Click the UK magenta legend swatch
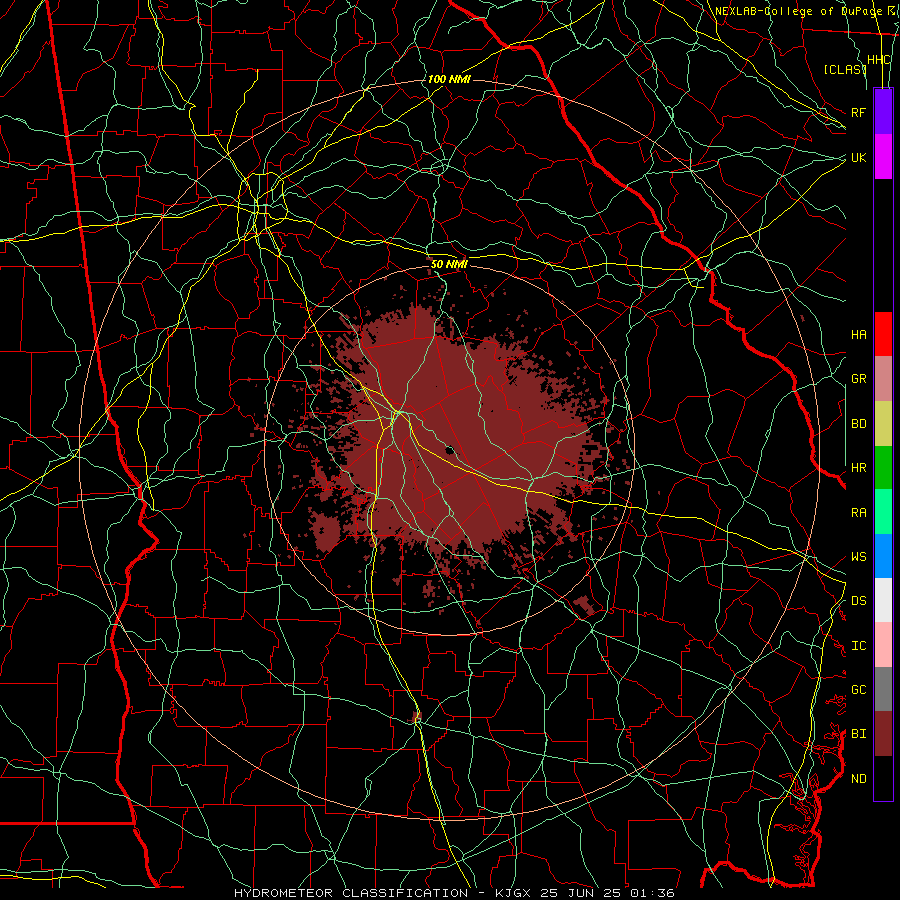Image resolution: width=900 pixels, height=900 pixels. click(x=883, y=157)
